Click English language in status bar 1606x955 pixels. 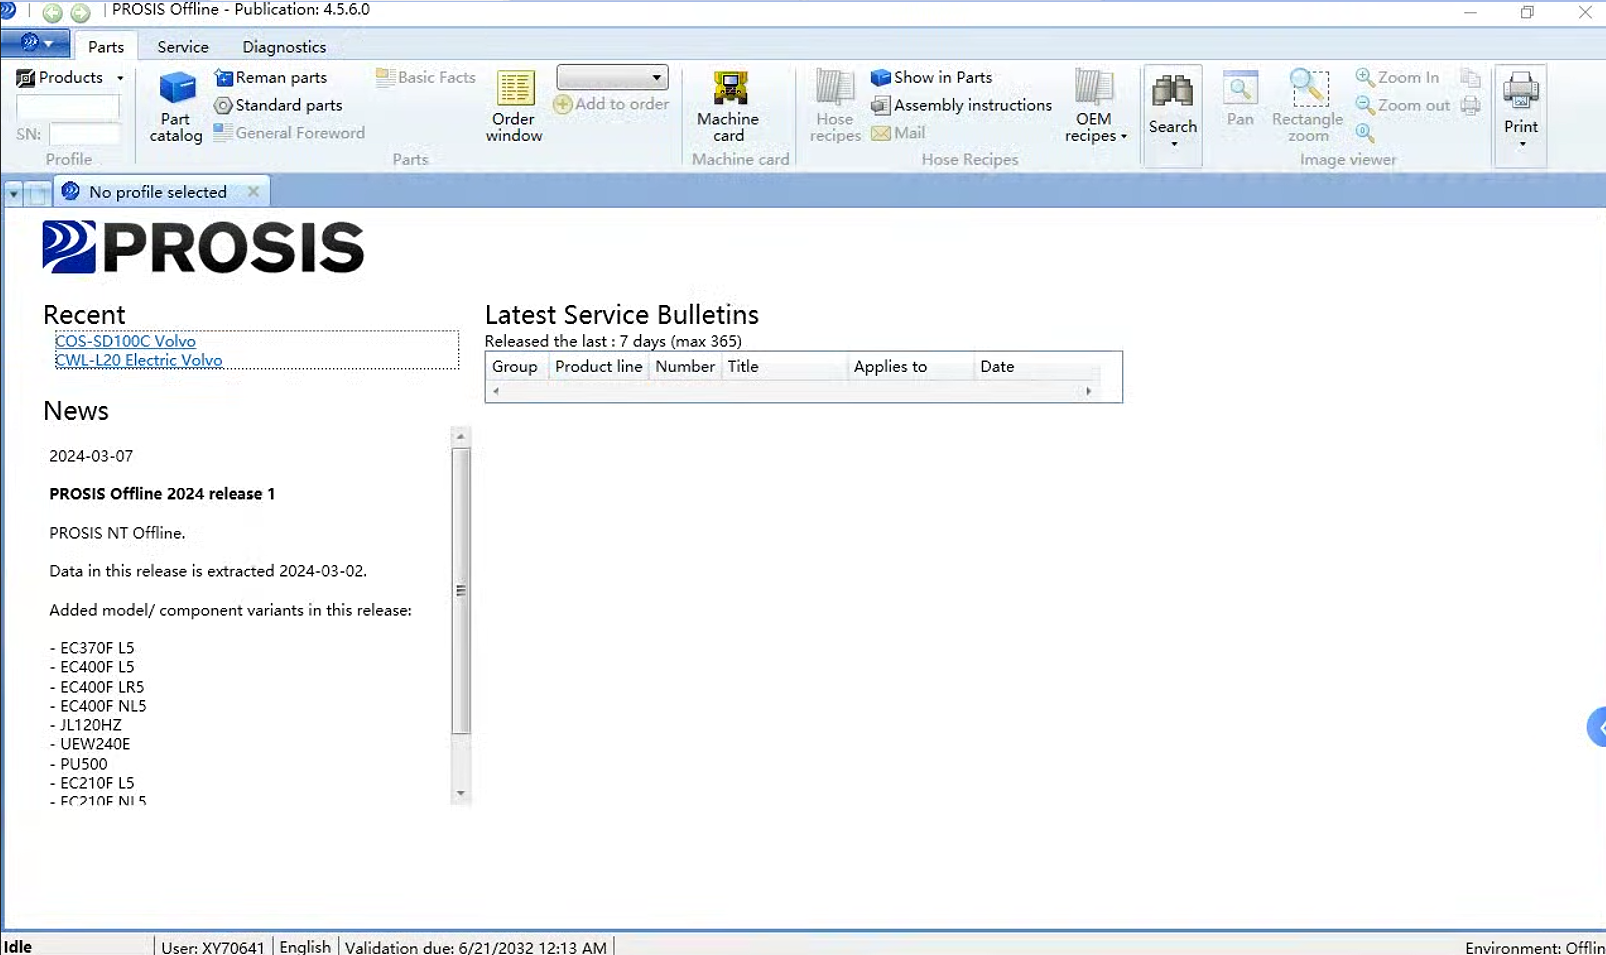(x=305, y=947)
